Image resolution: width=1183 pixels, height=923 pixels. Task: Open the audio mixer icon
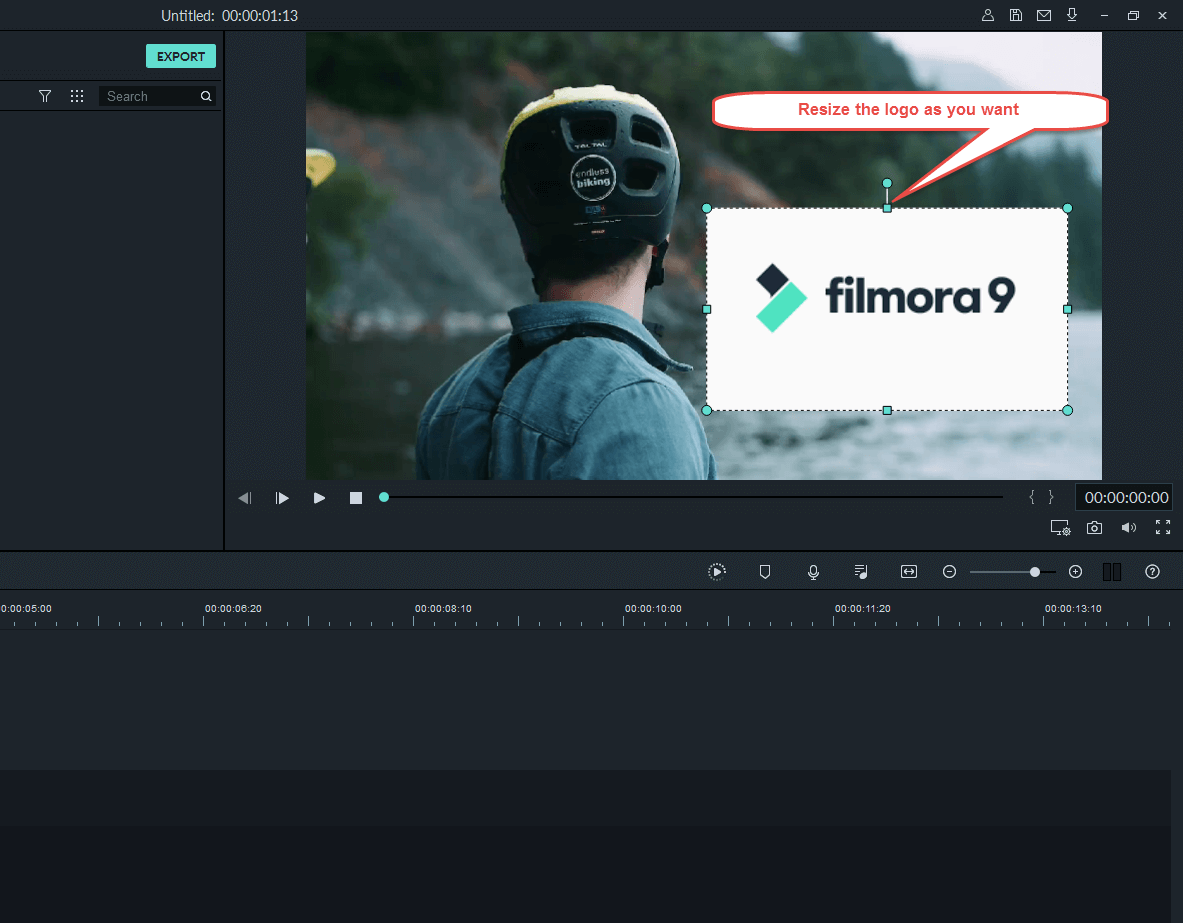pos(861,571)
